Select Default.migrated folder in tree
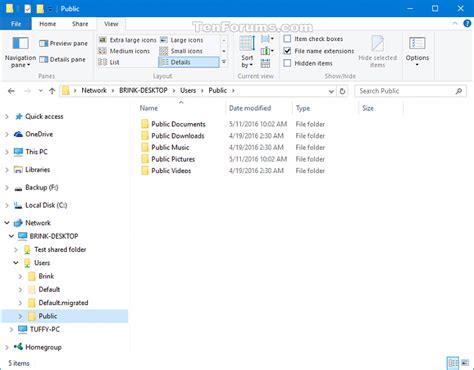Viewport: 474px width, 370px height. [59, 303]
